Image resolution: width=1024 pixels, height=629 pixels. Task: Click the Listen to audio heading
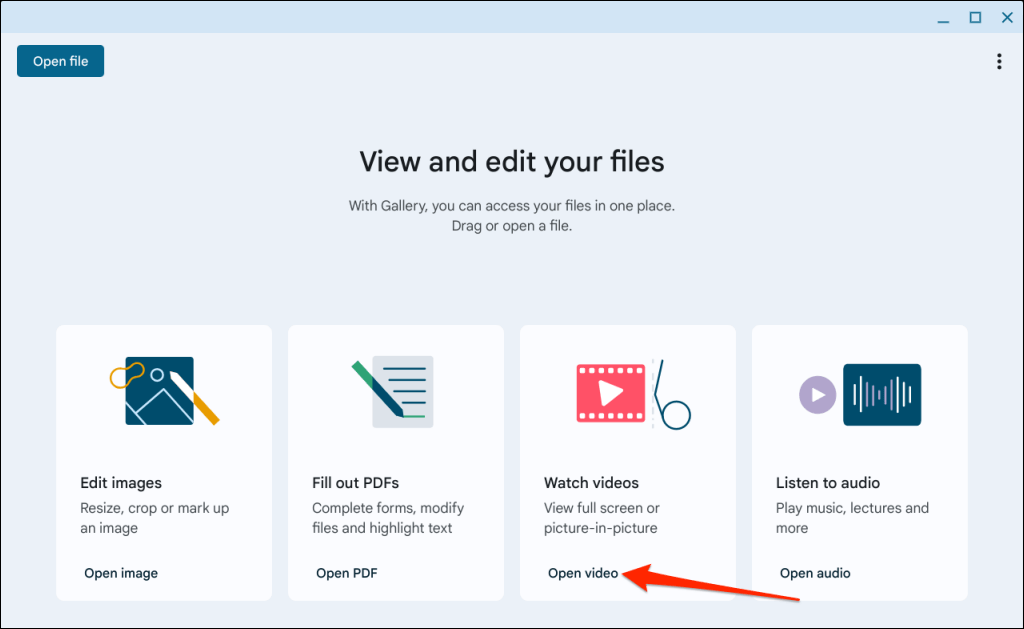828,483
